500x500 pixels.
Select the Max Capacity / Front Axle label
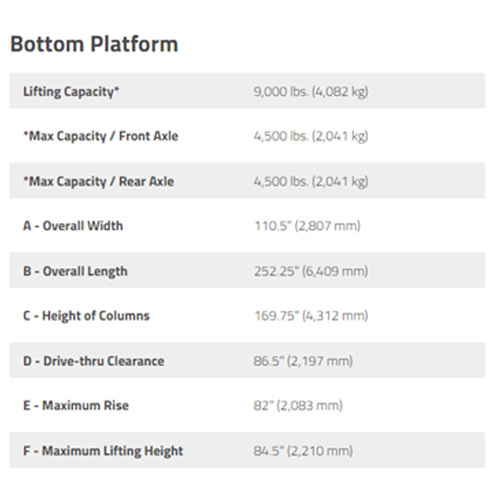click(x=101, y=136)
